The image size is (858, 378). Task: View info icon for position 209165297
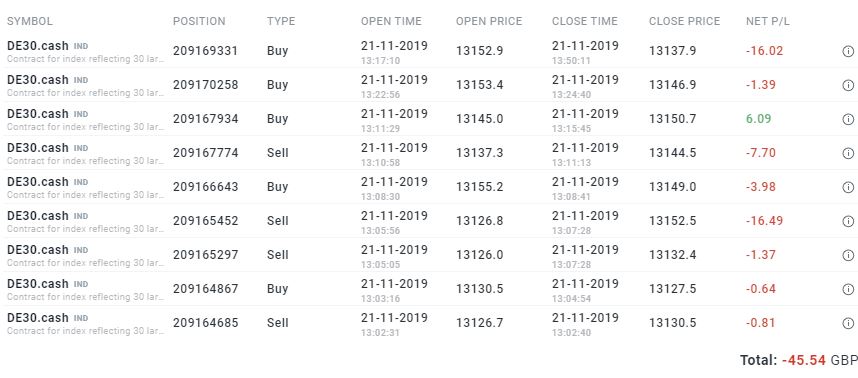pyautogui.click(x=848, y=255)
